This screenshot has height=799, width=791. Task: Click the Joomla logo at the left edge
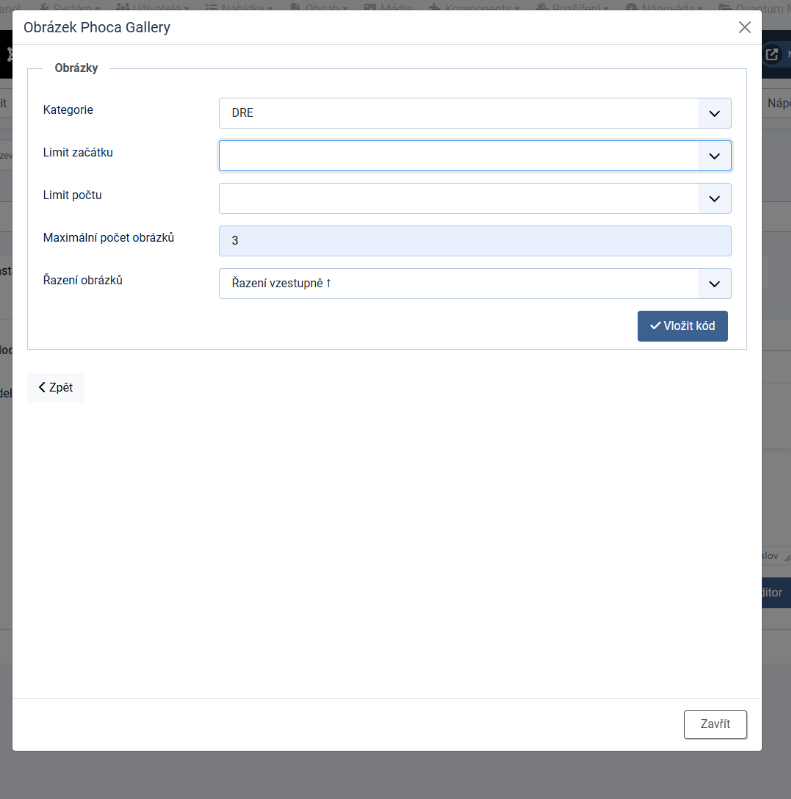[x=6, y=55]
